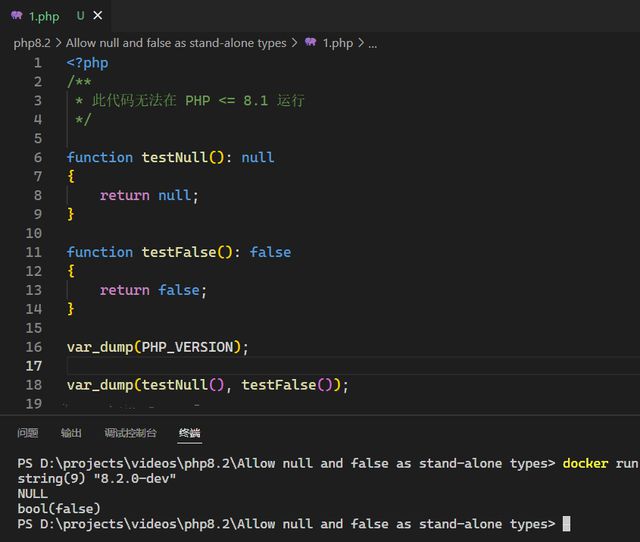Click the elephant file icon in the breadcrumb
The width and height of the screenshot is (640, 542).
[310, 43]
